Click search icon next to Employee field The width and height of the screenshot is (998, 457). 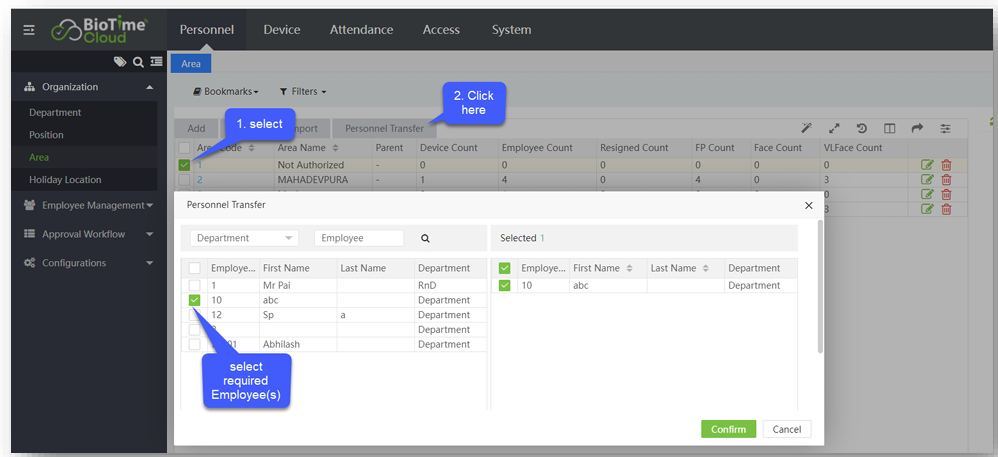pyautogui.click(x=425, y=239)
